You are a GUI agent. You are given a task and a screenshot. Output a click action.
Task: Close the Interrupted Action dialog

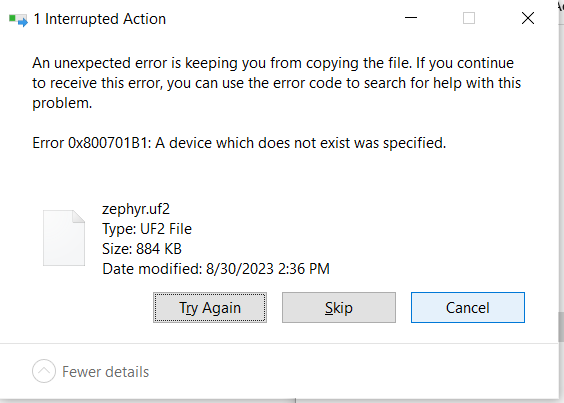[528, 18]
